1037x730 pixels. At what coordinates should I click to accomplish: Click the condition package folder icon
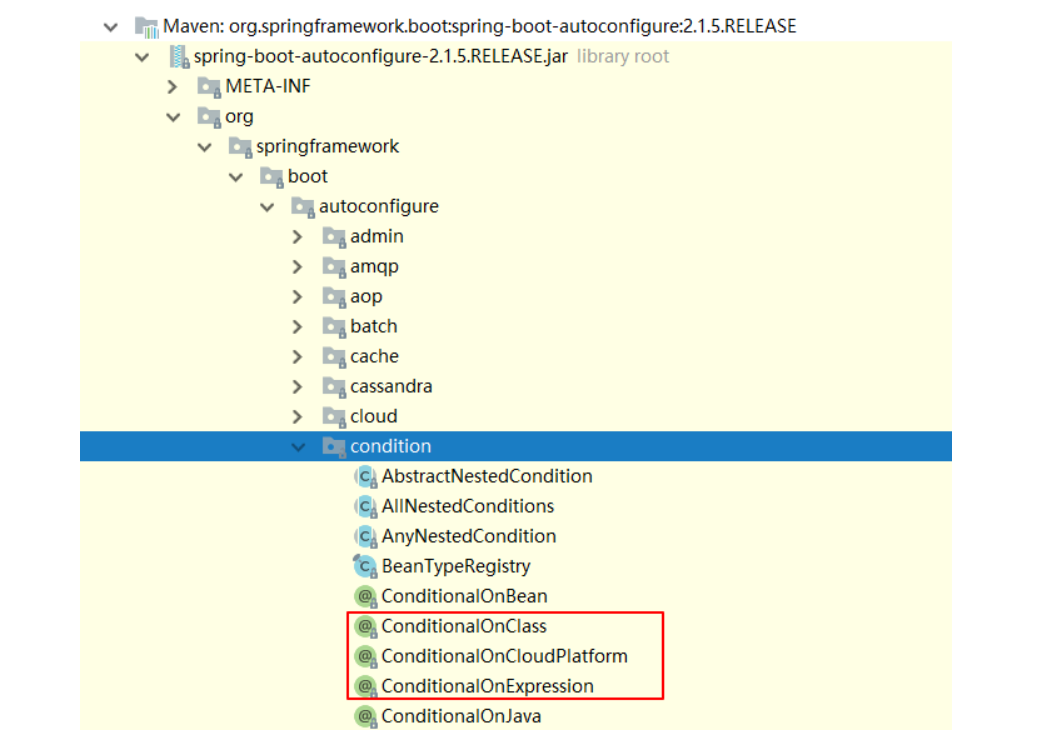point(334,446)
